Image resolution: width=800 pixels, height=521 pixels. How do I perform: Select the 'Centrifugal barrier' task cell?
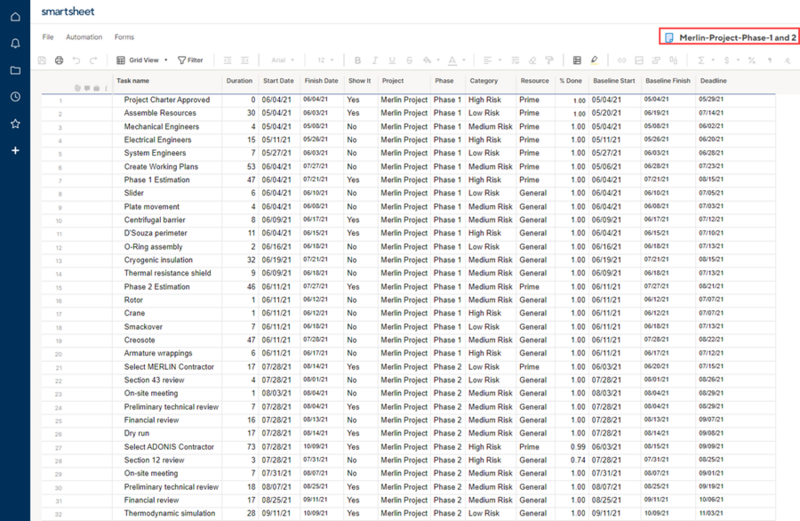tap(167, 220)
